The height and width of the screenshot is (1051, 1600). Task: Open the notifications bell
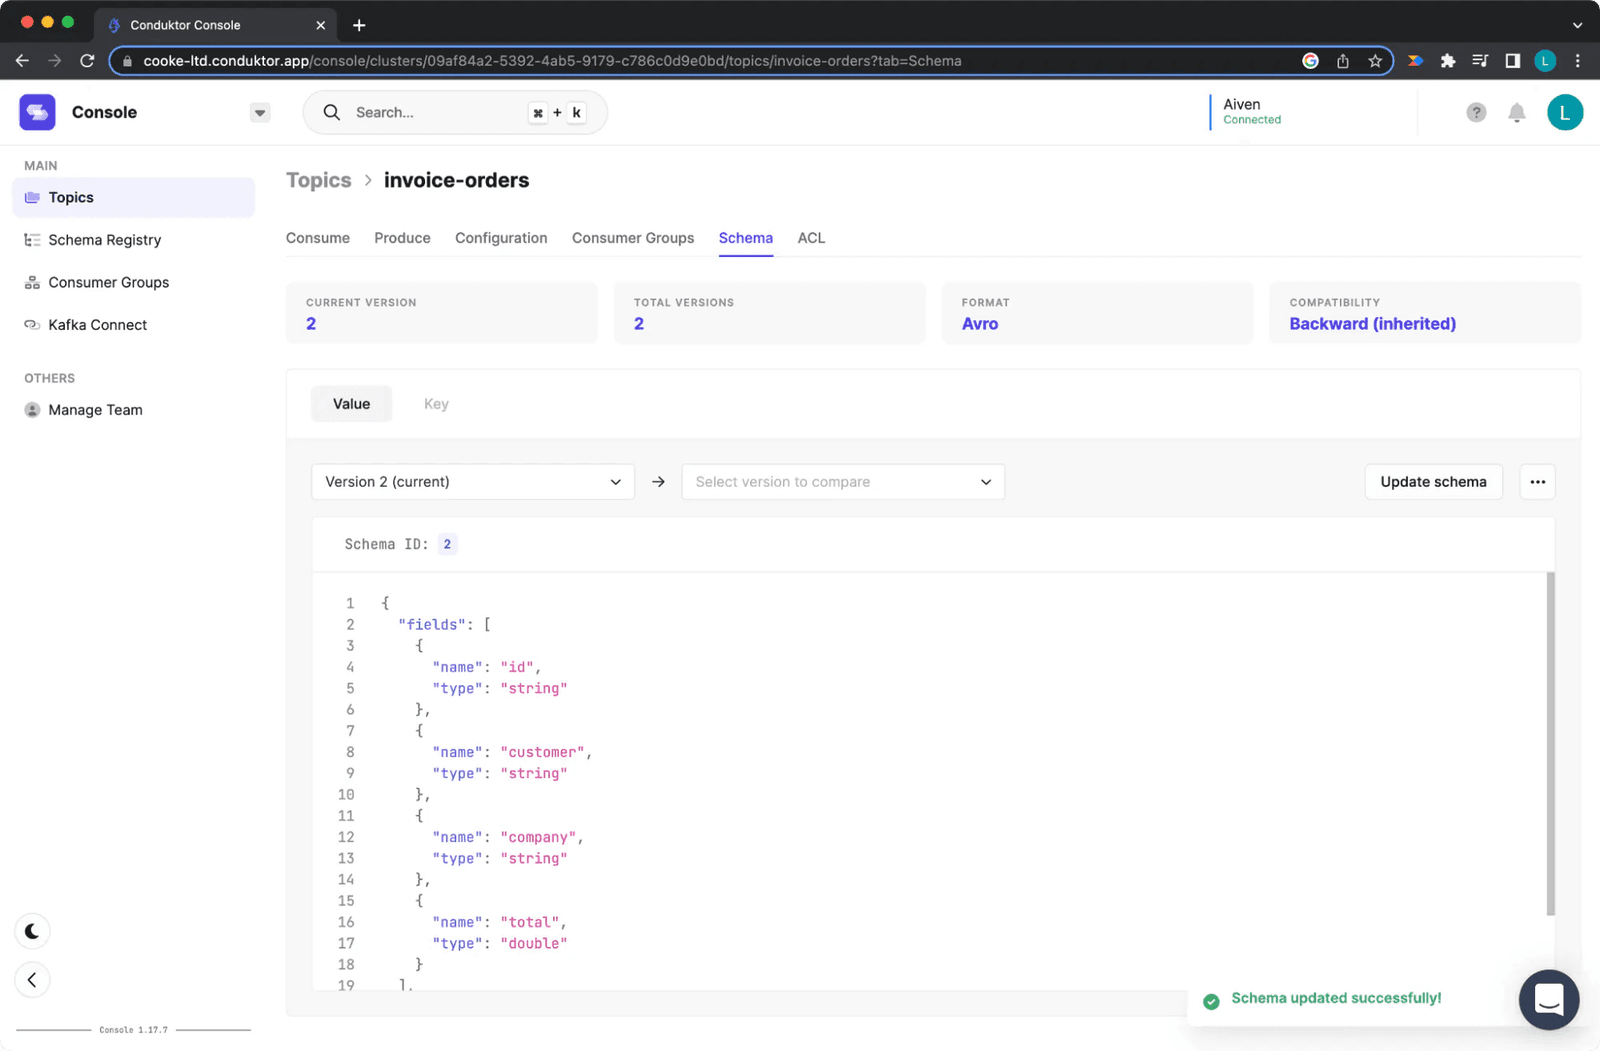pyautogui.click(x=1516, y=113)
